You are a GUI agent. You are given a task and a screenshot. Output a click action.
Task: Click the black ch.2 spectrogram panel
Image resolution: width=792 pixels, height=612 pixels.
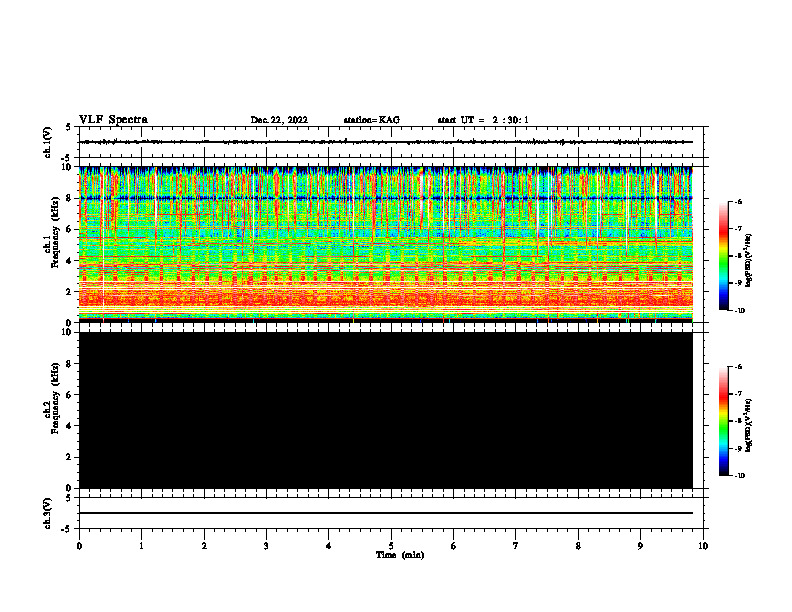coord(386,410)
